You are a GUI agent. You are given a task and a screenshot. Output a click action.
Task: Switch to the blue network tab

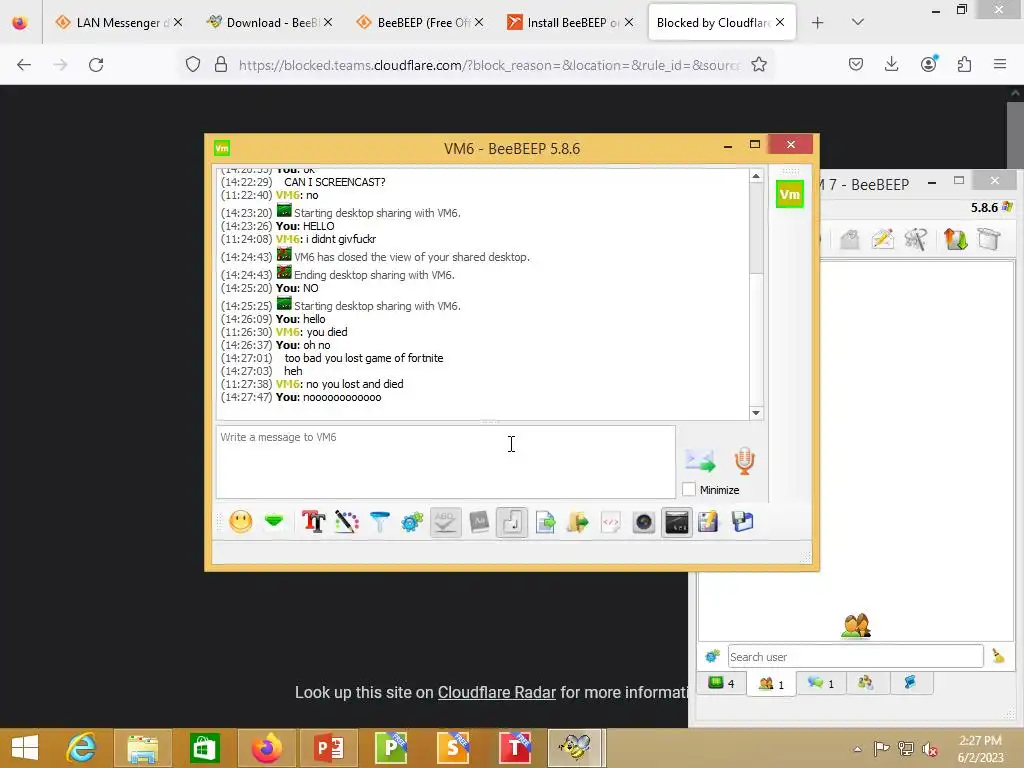[x=910, y=683]
